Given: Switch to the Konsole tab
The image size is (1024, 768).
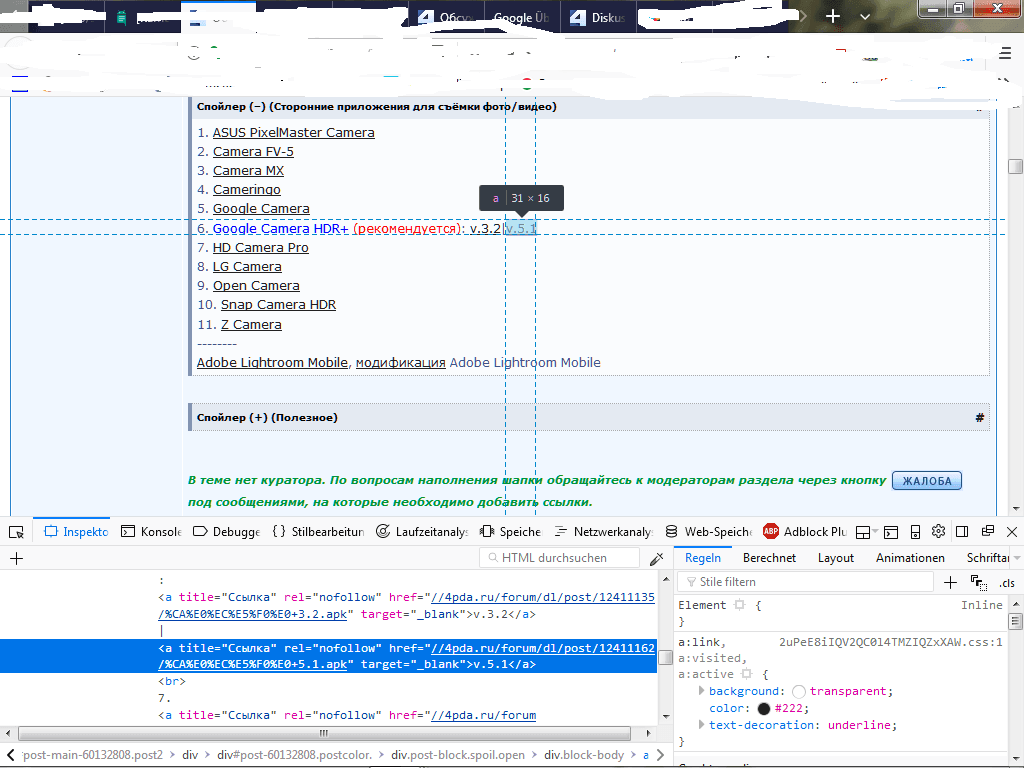Looking at the screenshot, I should coord(152,532).
